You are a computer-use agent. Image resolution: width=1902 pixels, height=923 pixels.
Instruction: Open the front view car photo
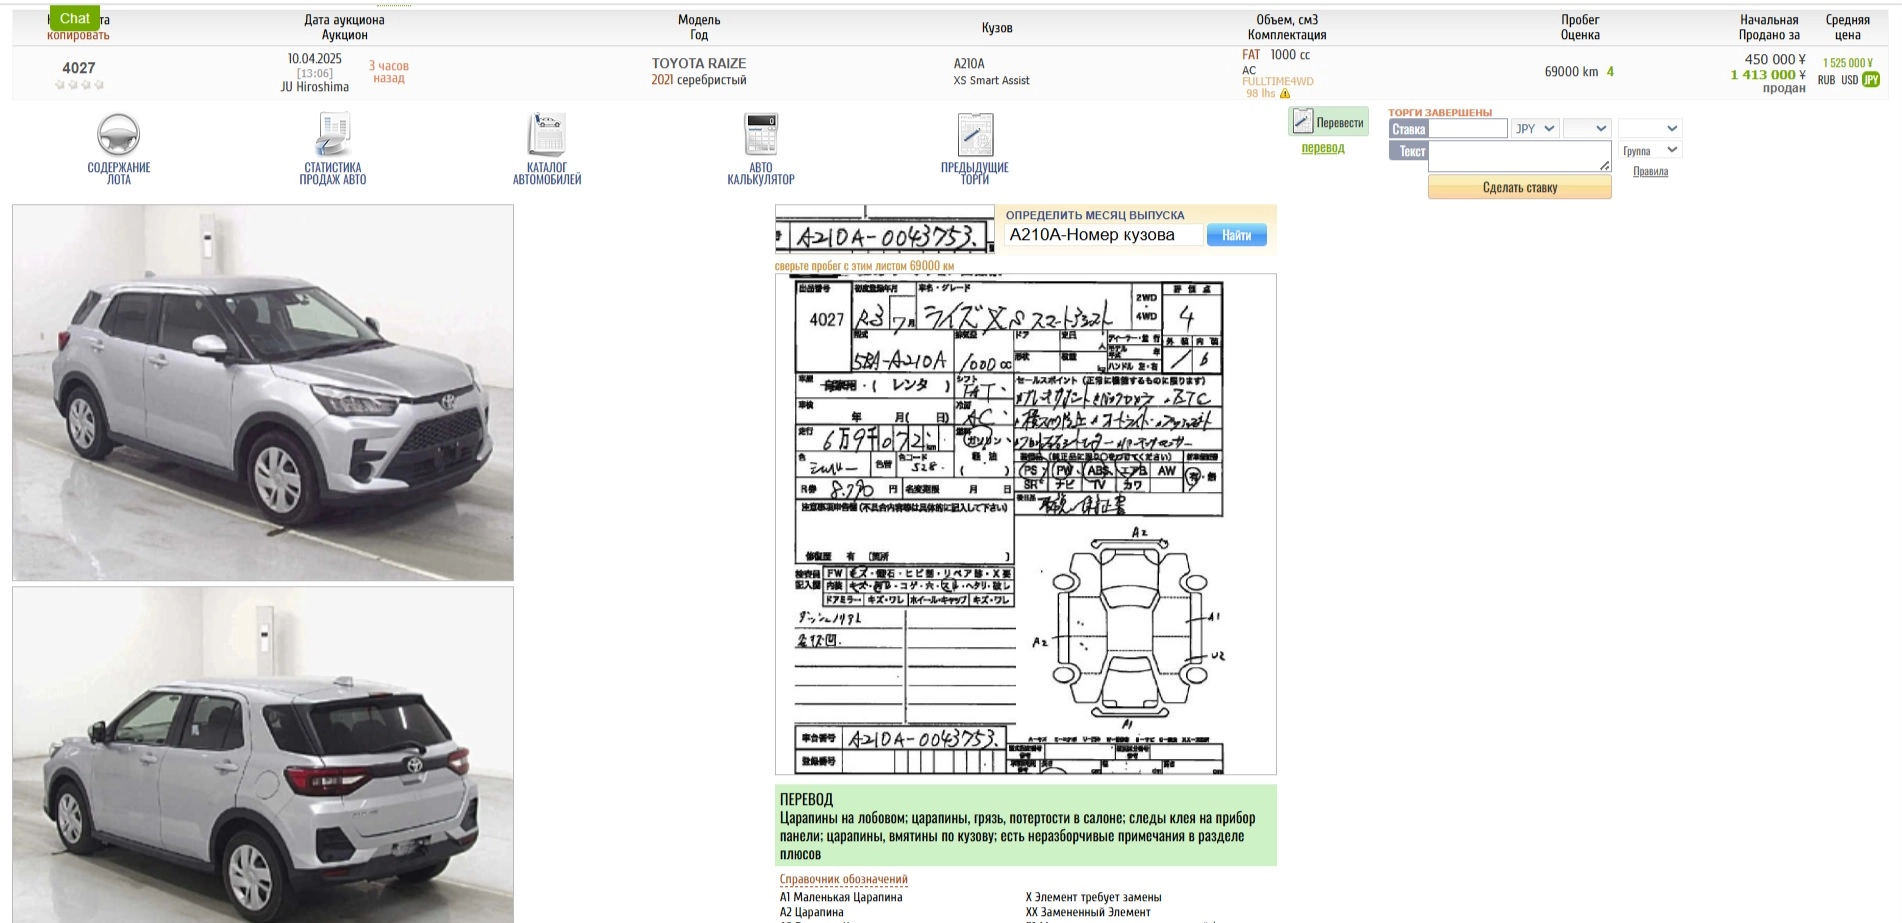263,393
